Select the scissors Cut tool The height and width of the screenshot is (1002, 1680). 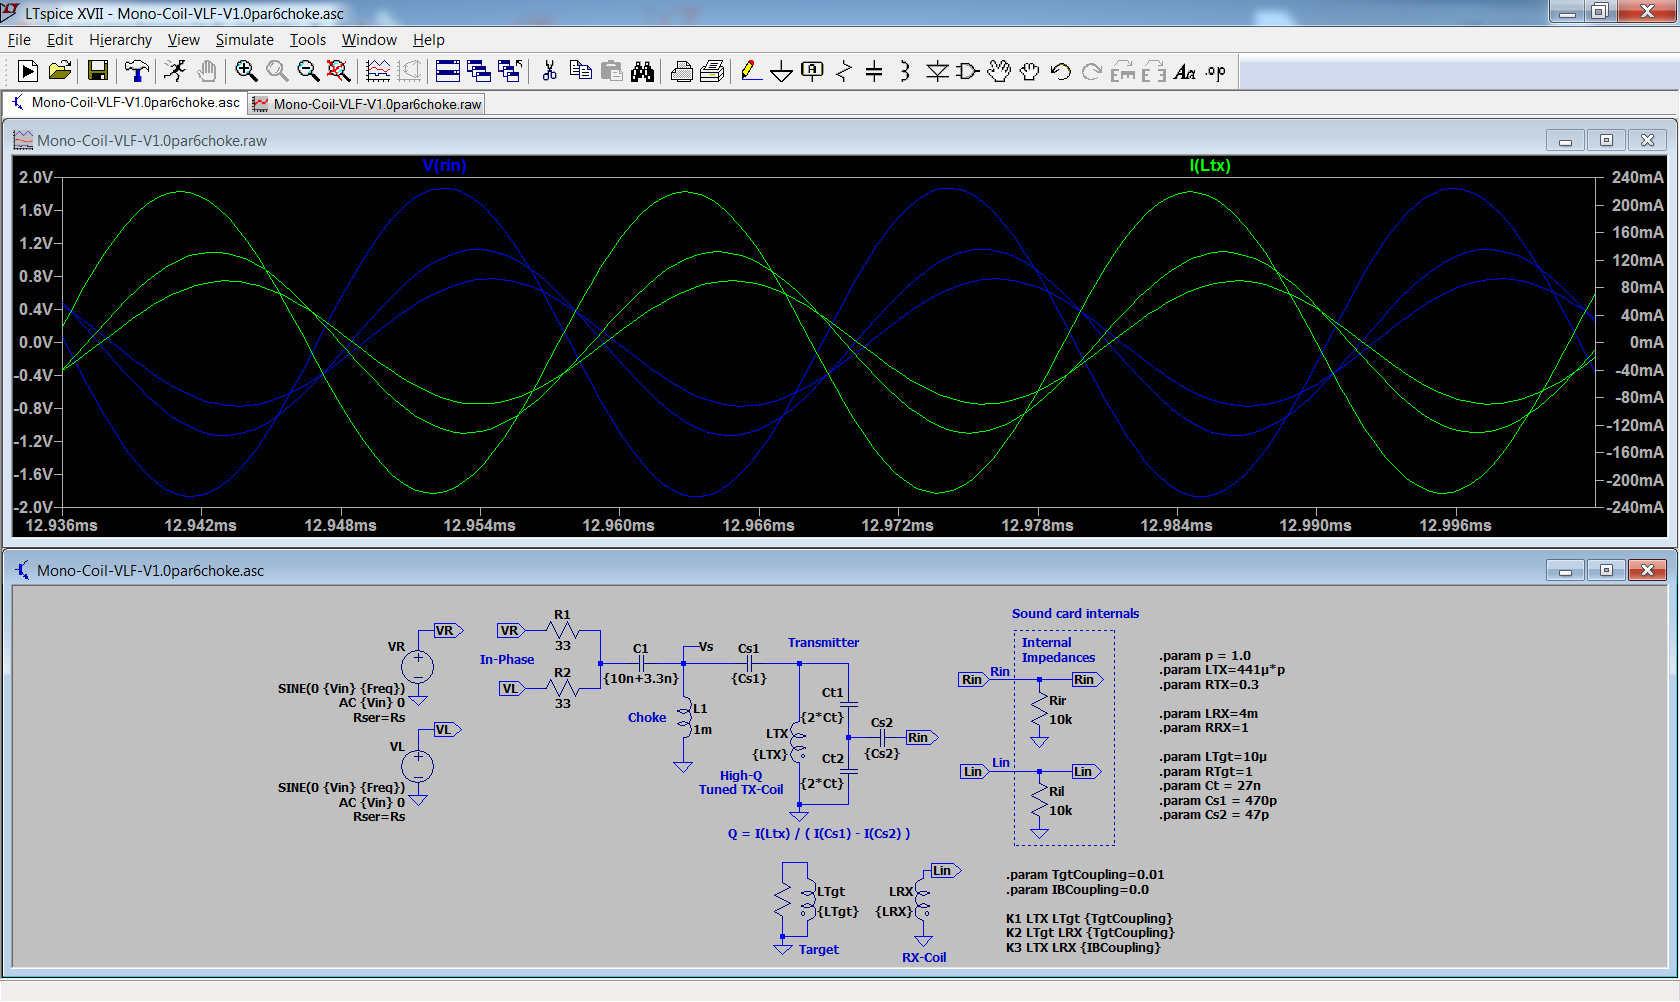click(548, 71)
